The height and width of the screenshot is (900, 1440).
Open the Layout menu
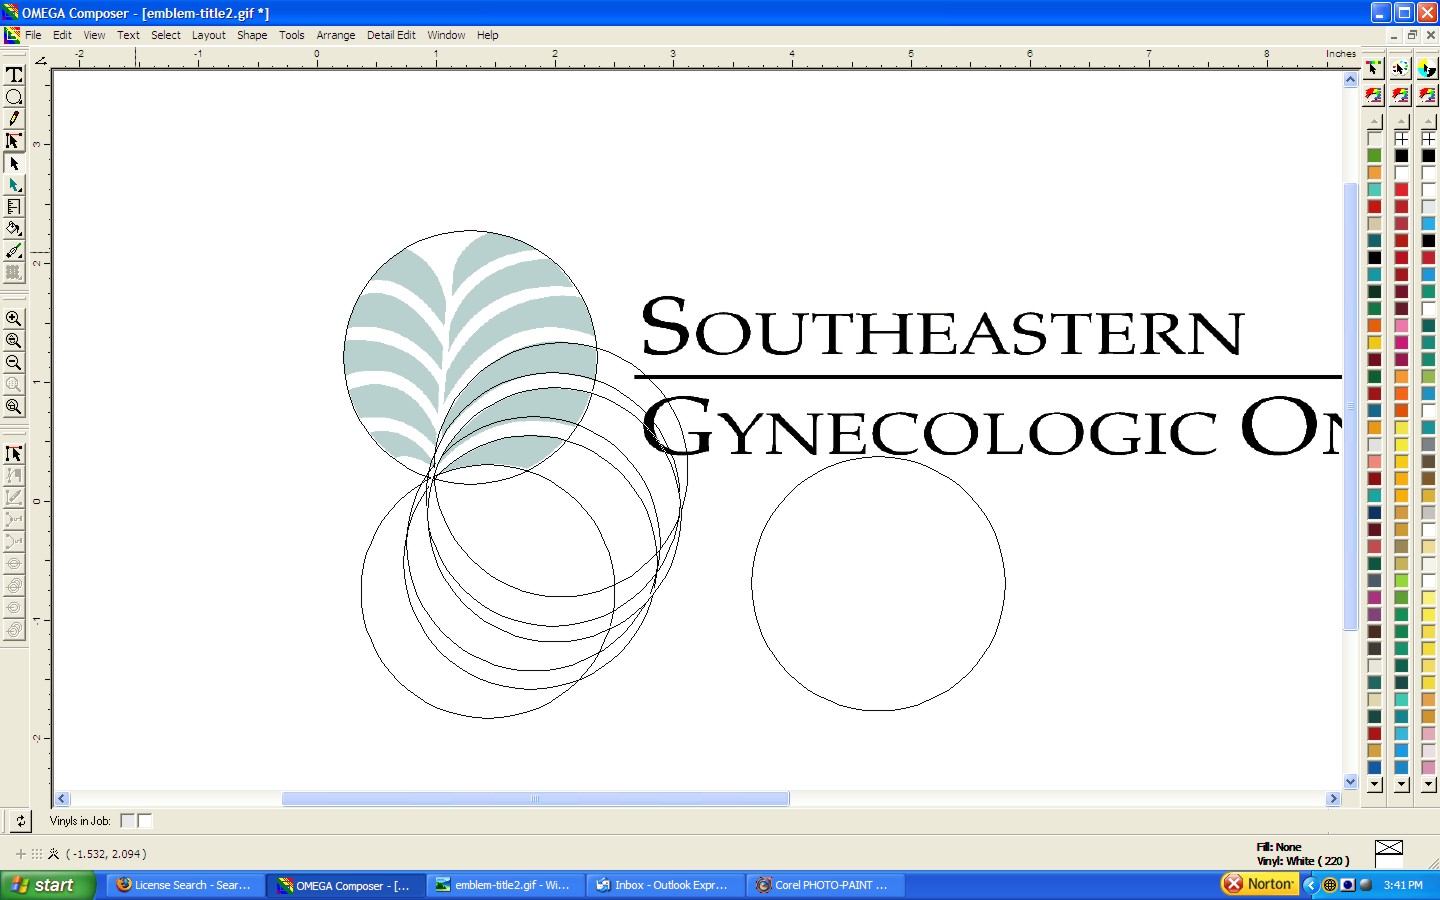(x=209, y=35)
